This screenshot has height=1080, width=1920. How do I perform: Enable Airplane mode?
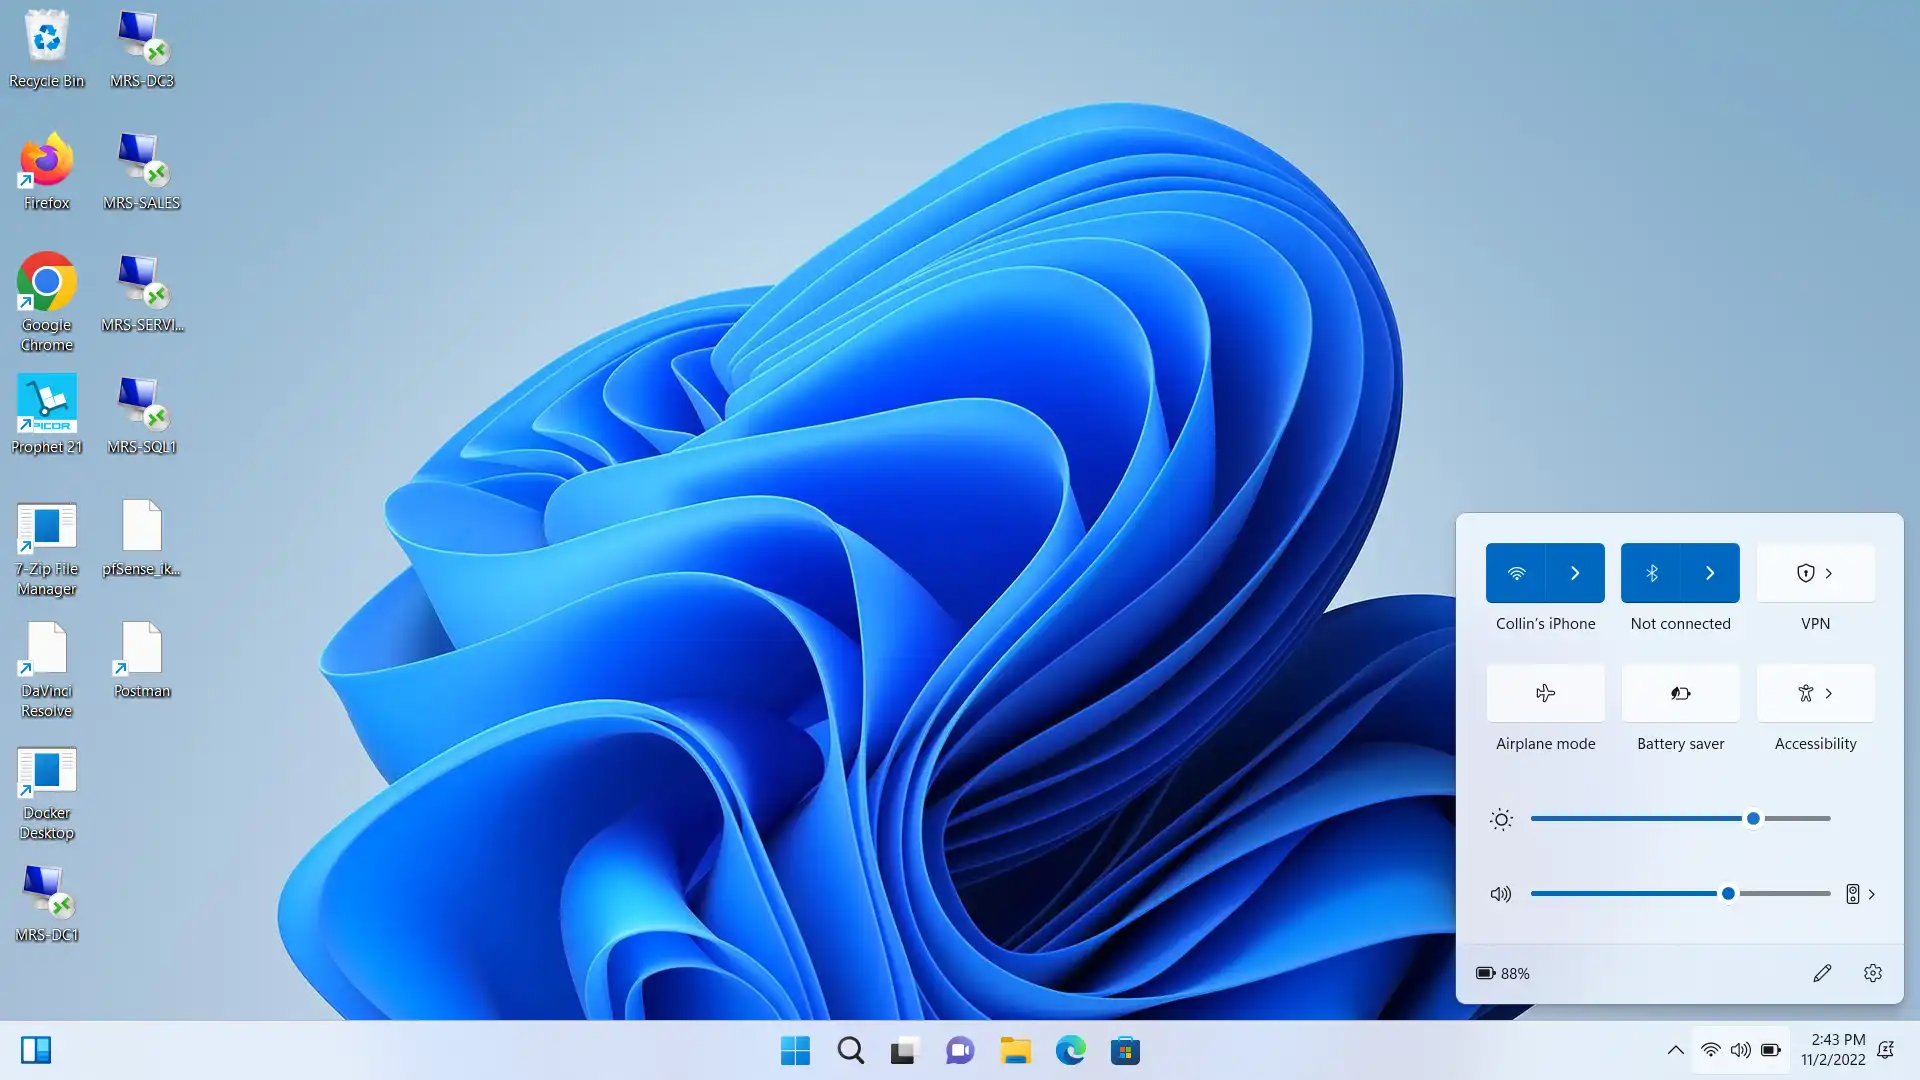1545,693
